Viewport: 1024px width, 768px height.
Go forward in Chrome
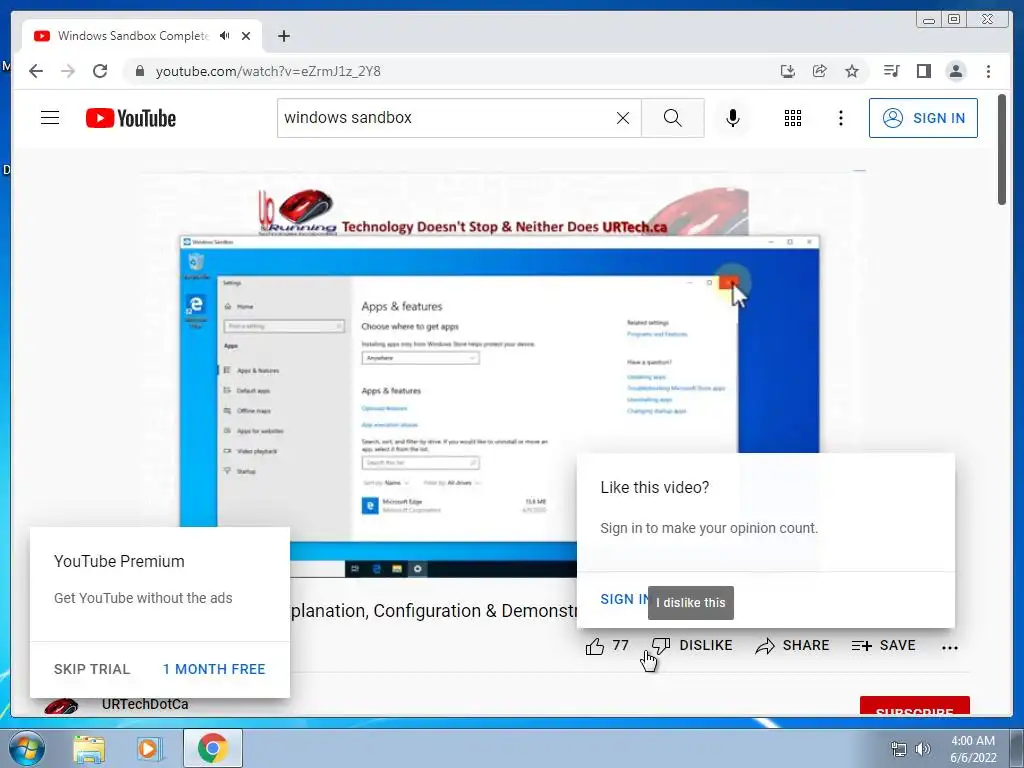[x=68, y=71]
